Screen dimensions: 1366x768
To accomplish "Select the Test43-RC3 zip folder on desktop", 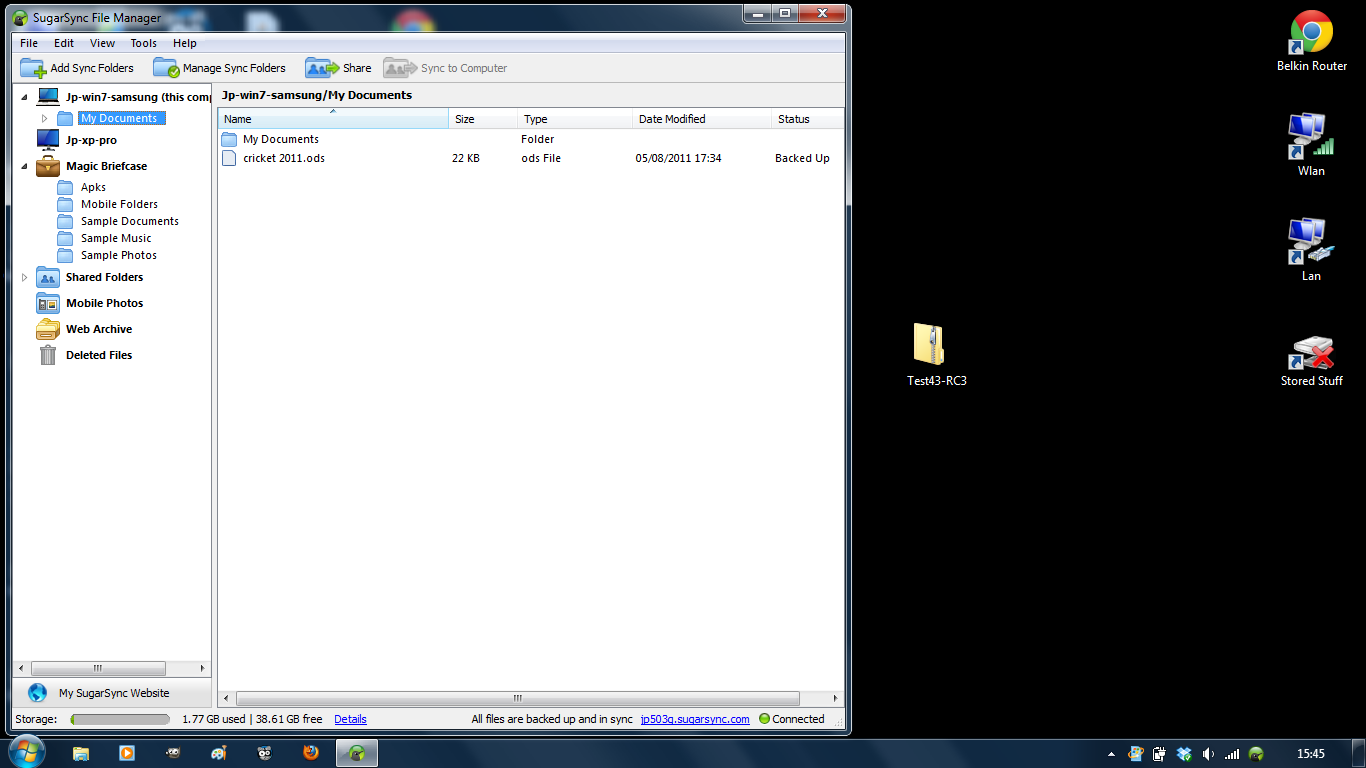I will (x=936, y=355).
